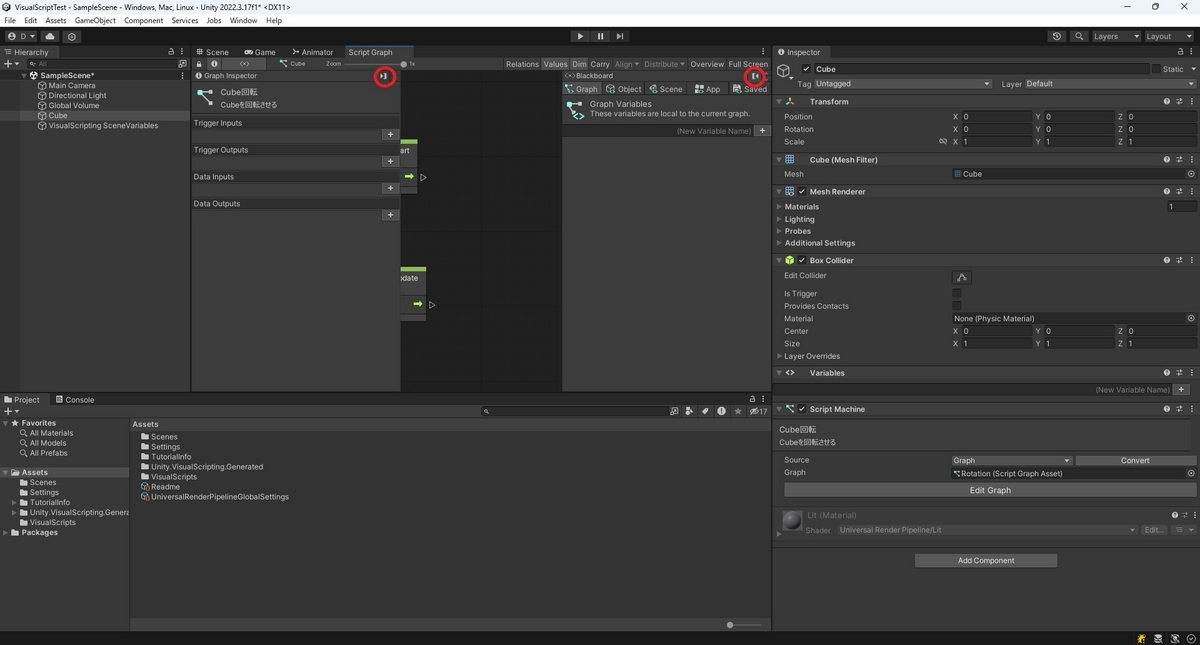Viewport: 1200px width, 645px height.
Task: Expand the Lighting section in Mesh Renderer
Action: tap(780, 219)
